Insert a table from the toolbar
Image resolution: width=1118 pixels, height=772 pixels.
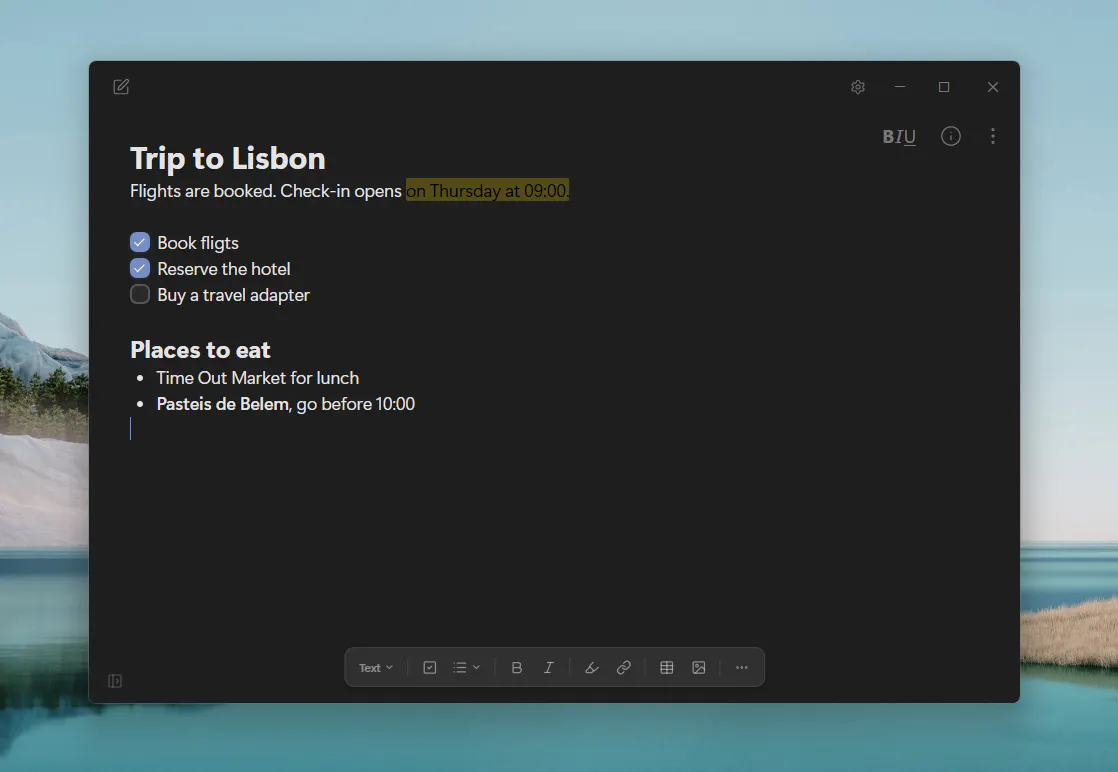pos(667,668)
